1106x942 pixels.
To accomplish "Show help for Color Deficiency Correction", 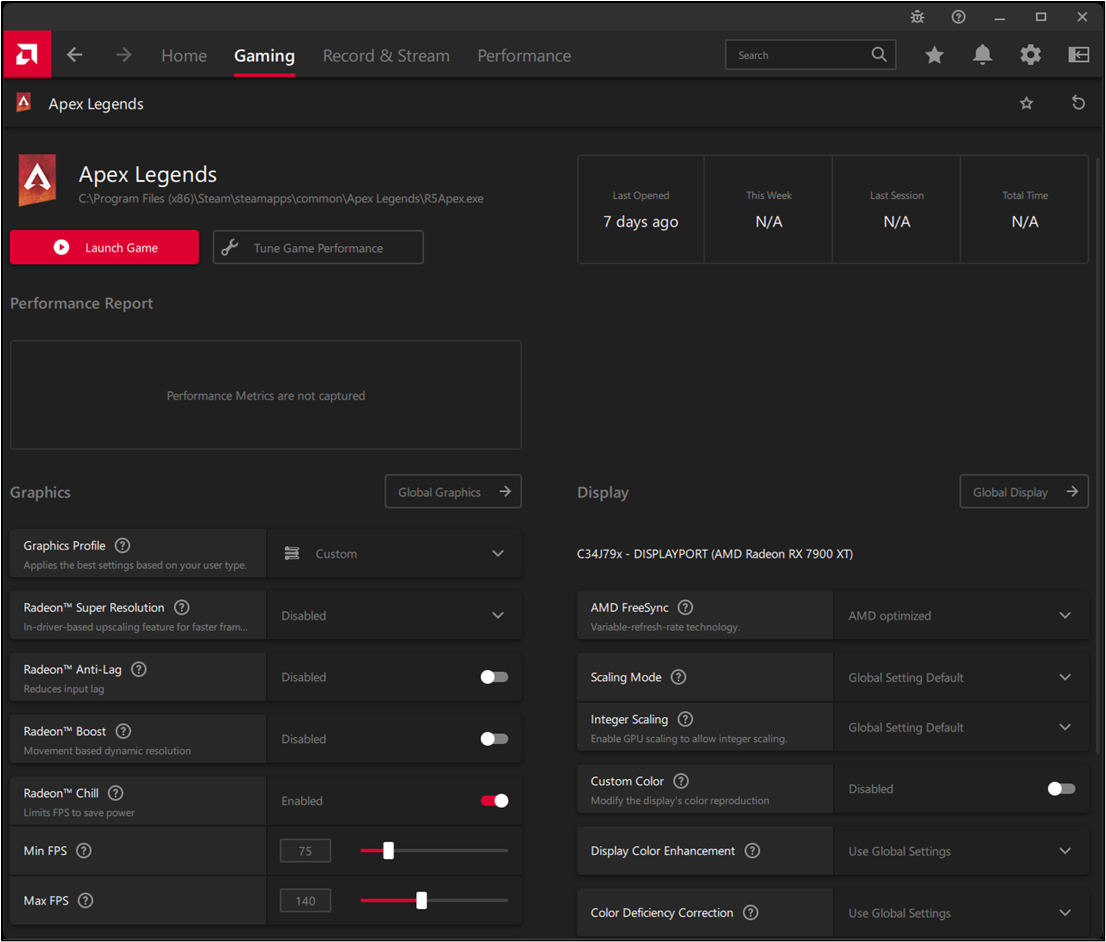I will [x=751, y=913].
